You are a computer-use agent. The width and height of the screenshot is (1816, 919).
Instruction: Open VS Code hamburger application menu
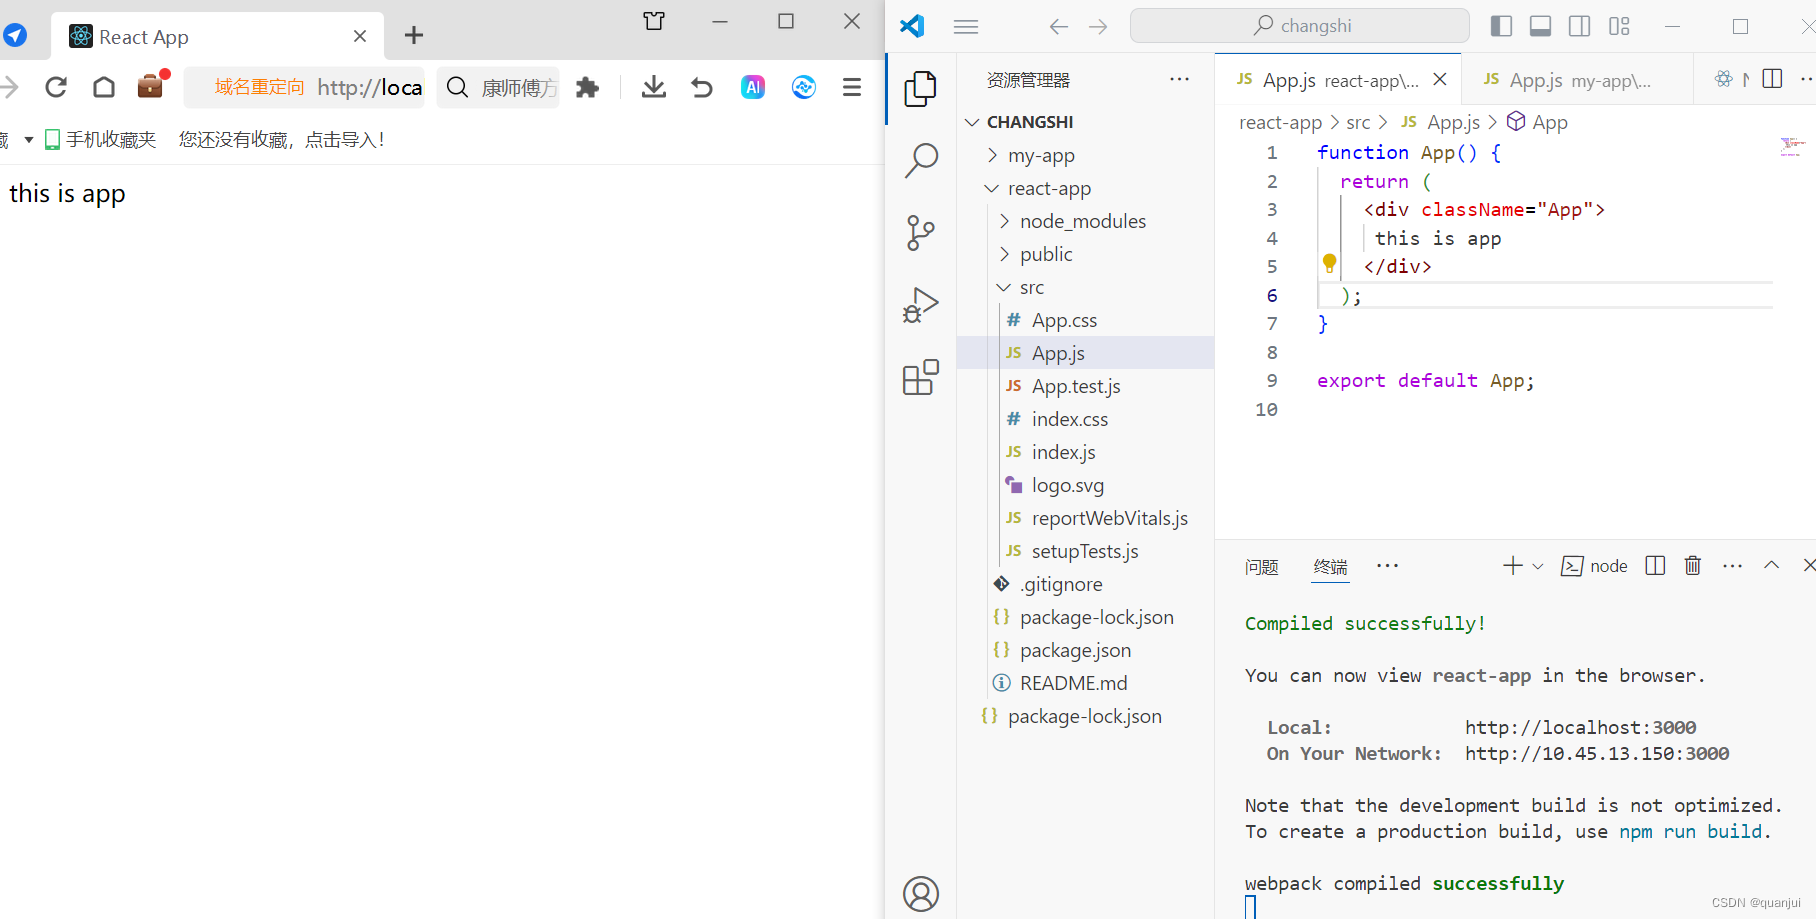click(966, 27)
